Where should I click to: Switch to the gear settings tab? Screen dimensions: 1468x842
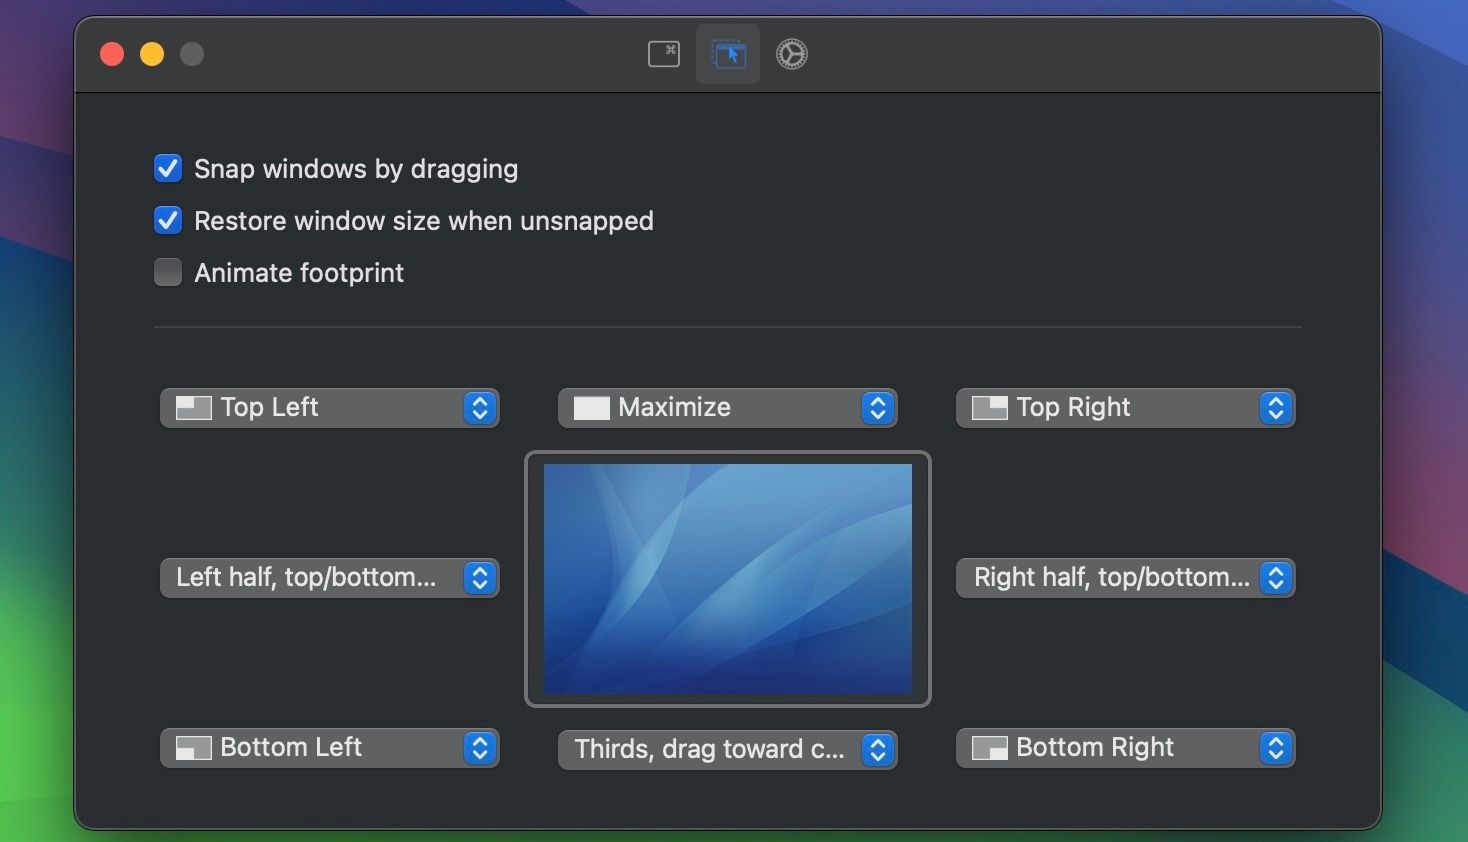[x=791, y=54]
